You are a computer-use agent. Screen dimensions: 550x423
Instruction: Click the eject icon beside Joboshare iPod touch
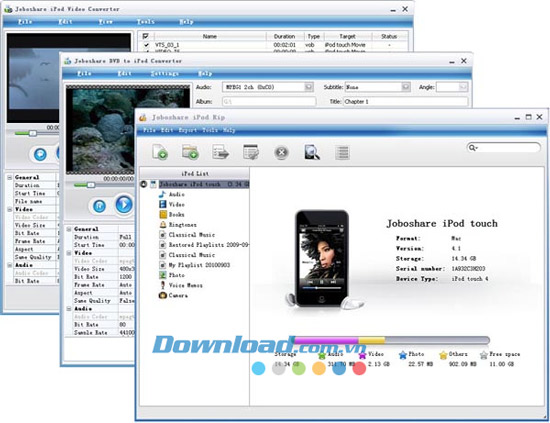tap(143, 184)
